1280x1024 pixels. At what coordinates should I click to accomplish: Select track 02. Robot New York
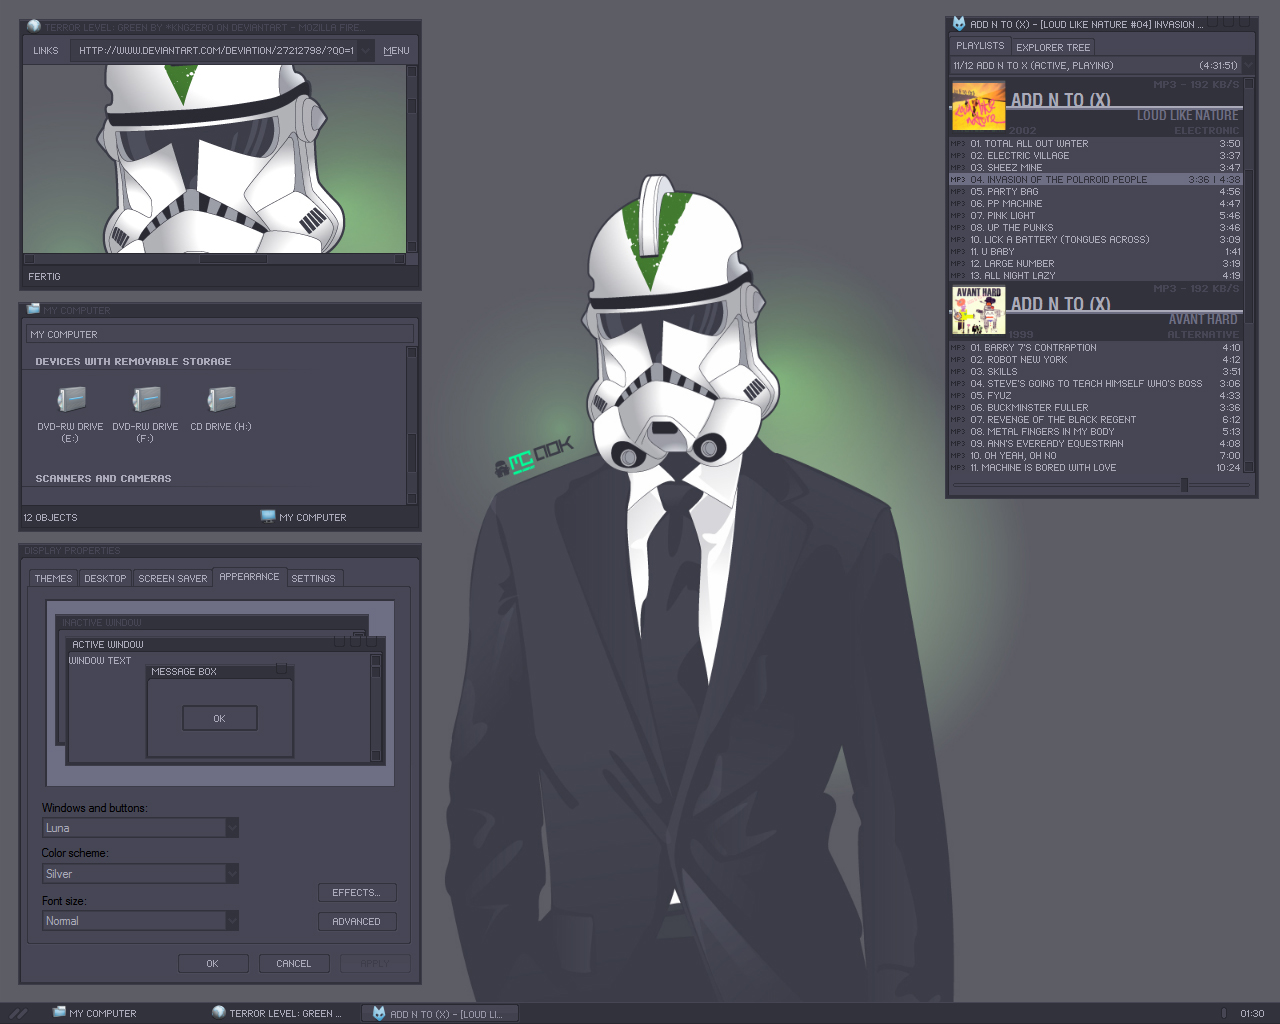tap(1095, 360)
